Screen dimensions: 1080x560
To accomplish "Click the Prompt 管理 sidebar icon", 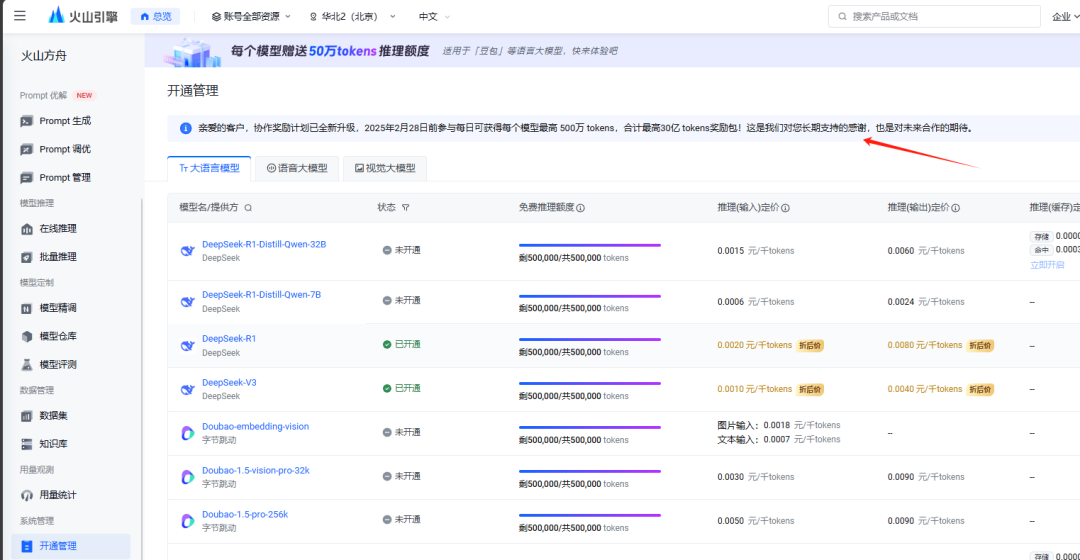I will (x=26, y=178).
